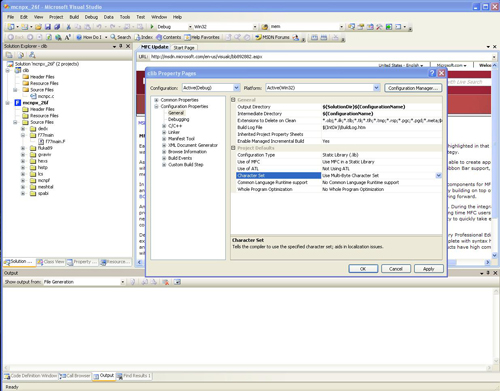Click the help Forward navigation icon
This screenshot has width=500, height=391.
(x=30, y=37)
